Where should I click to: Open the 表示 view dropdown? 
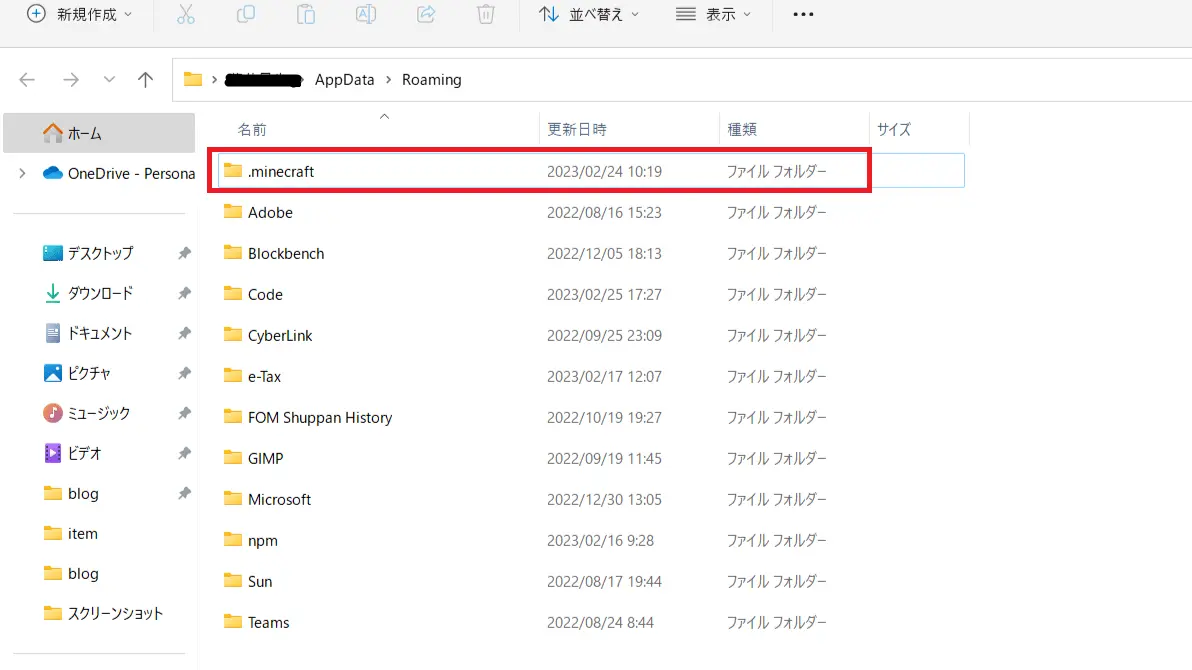coord(713,14)
